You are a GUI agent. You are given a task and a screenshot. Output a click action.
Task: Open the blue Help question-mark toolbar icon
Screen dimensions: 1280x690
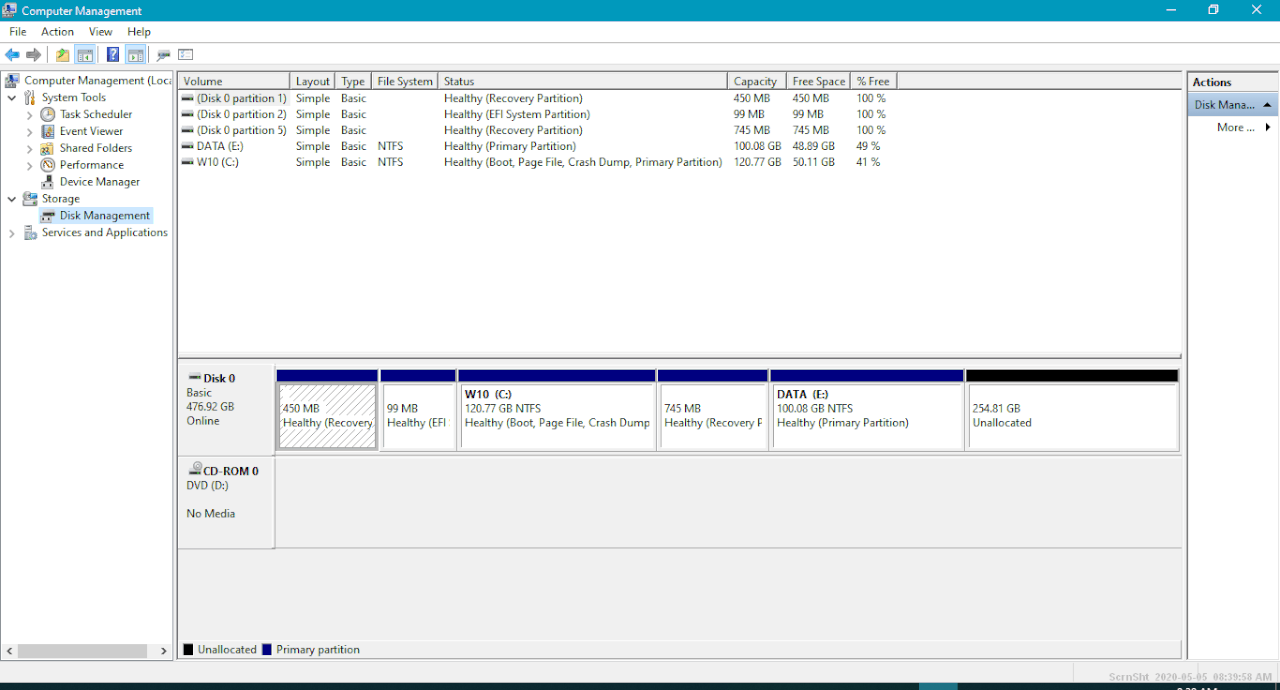coord(113,55)
